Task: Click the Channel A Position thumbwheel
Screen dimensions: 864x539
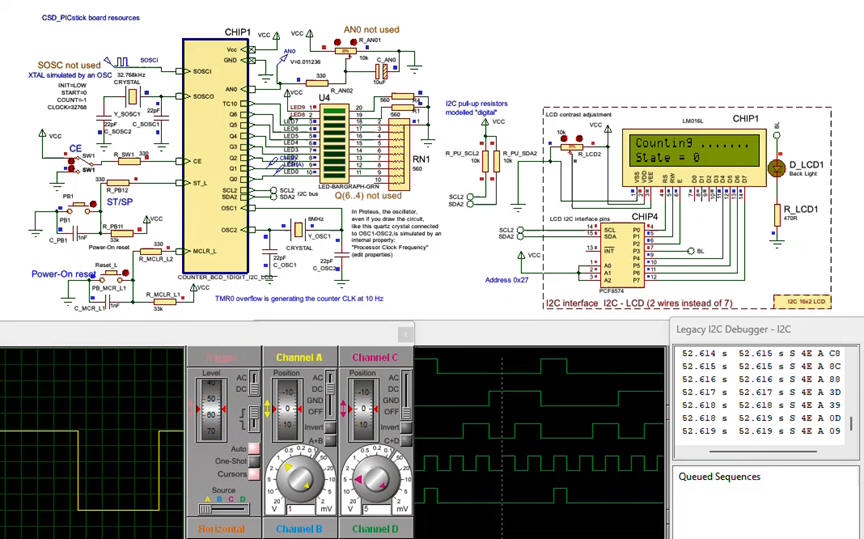Action: coord(288,409)
